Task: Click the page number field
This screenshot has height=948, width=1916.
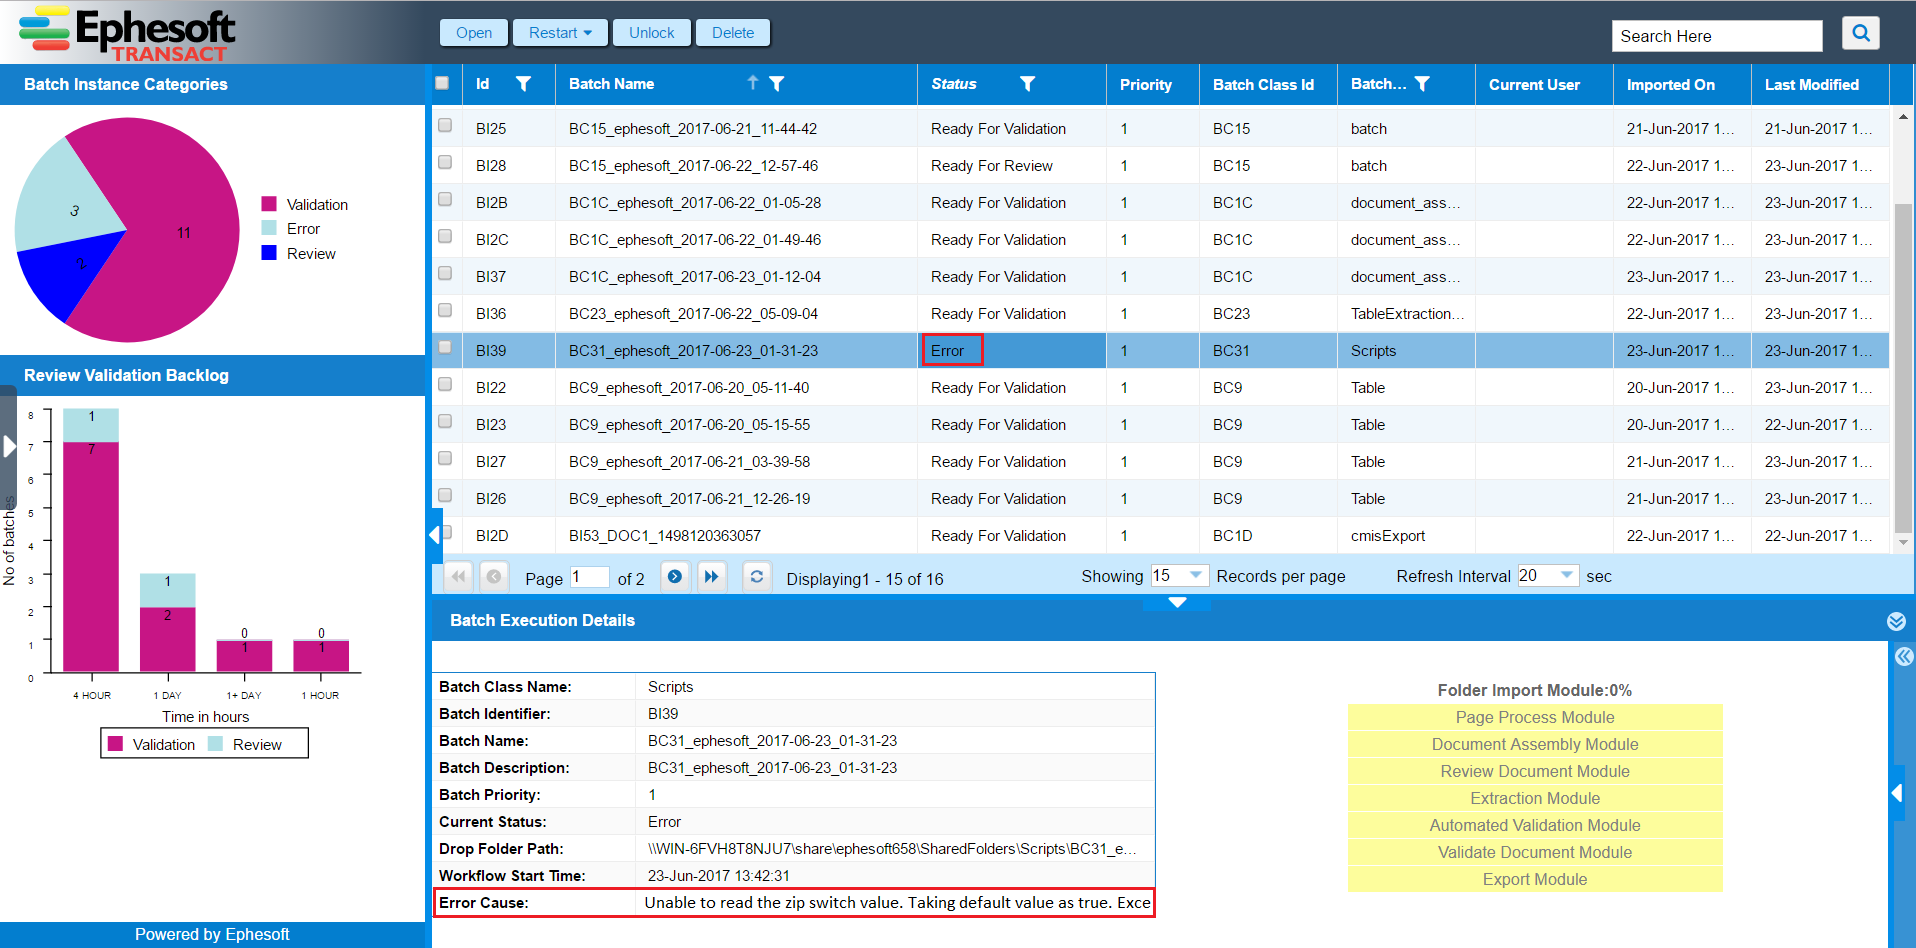Action: coord(590,577)
